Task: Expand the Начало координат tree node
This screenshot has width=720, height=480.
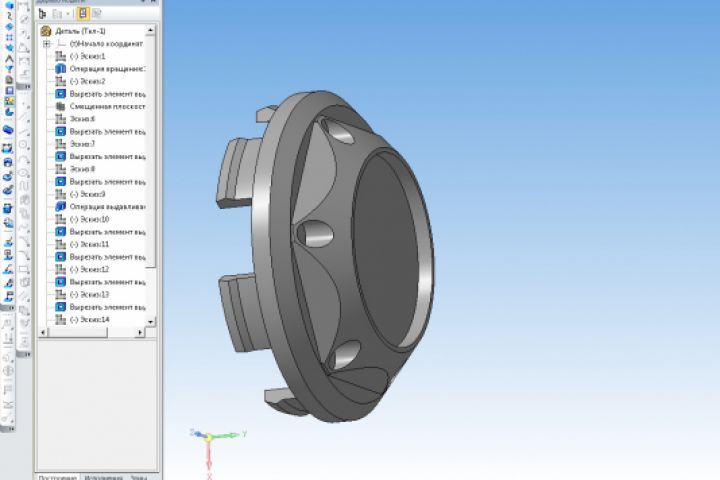Action: coord(46,44)
